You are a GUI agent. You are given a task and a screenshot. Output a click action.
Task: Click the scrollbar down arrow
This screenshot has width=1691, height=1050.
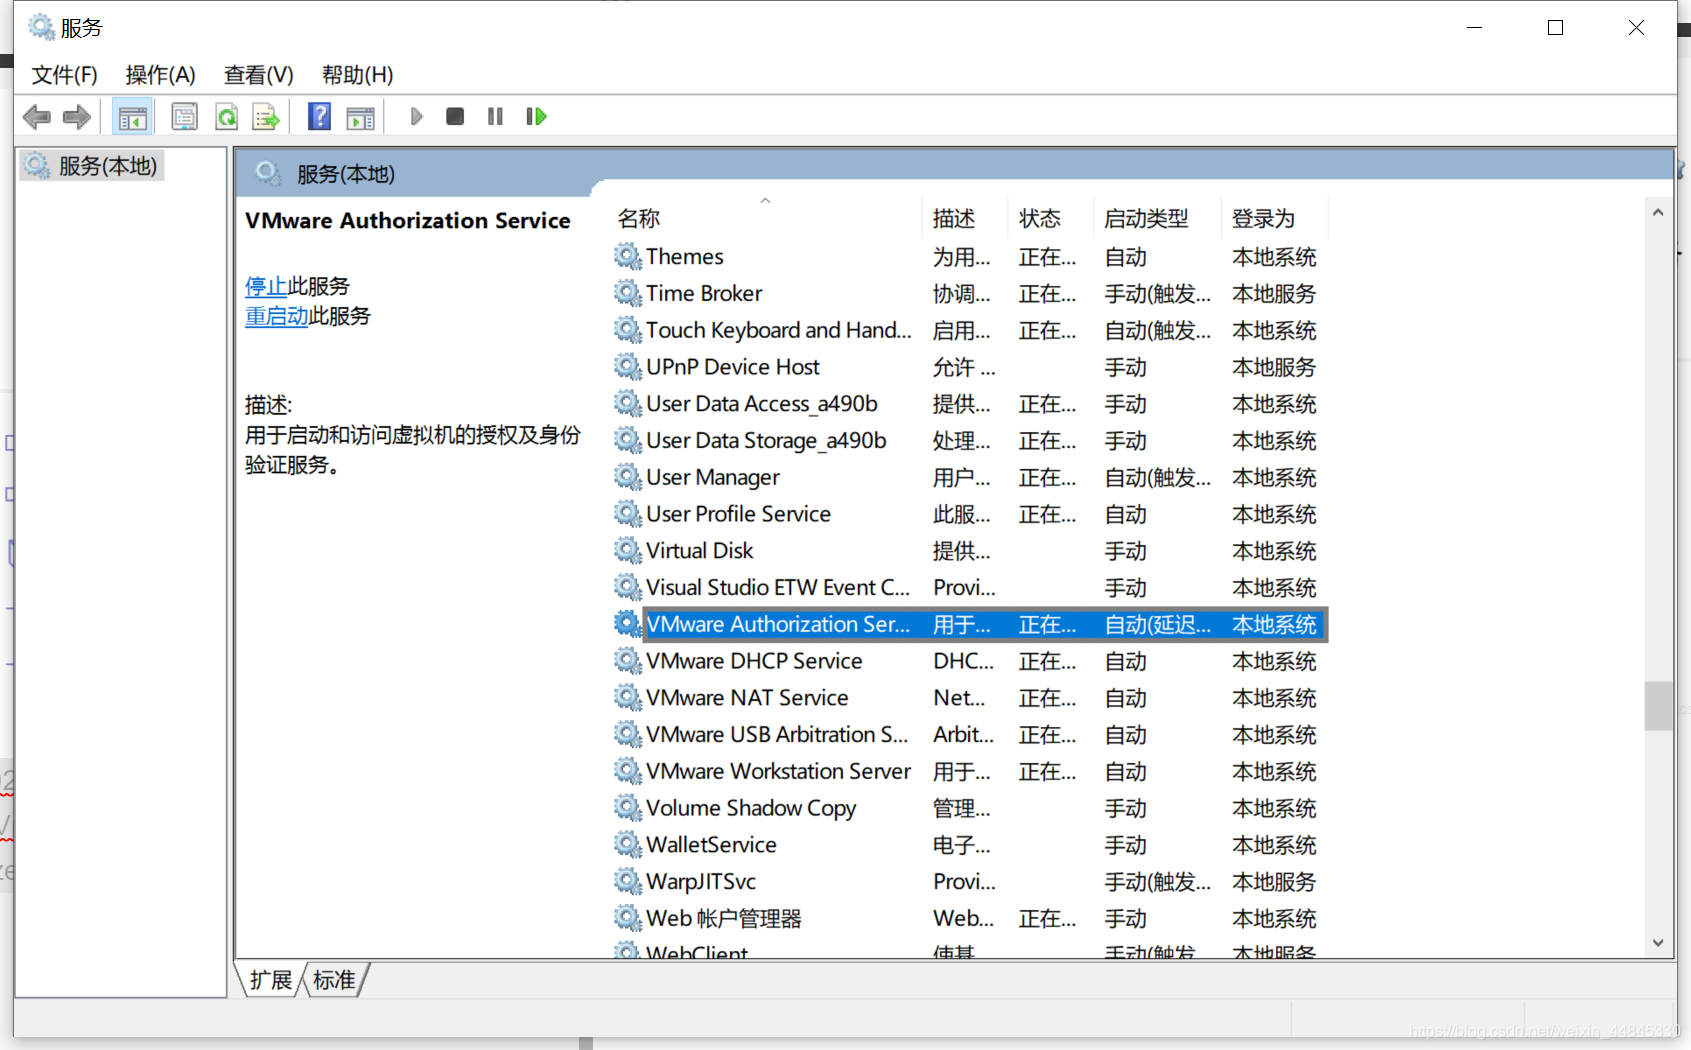(1658, 943)
